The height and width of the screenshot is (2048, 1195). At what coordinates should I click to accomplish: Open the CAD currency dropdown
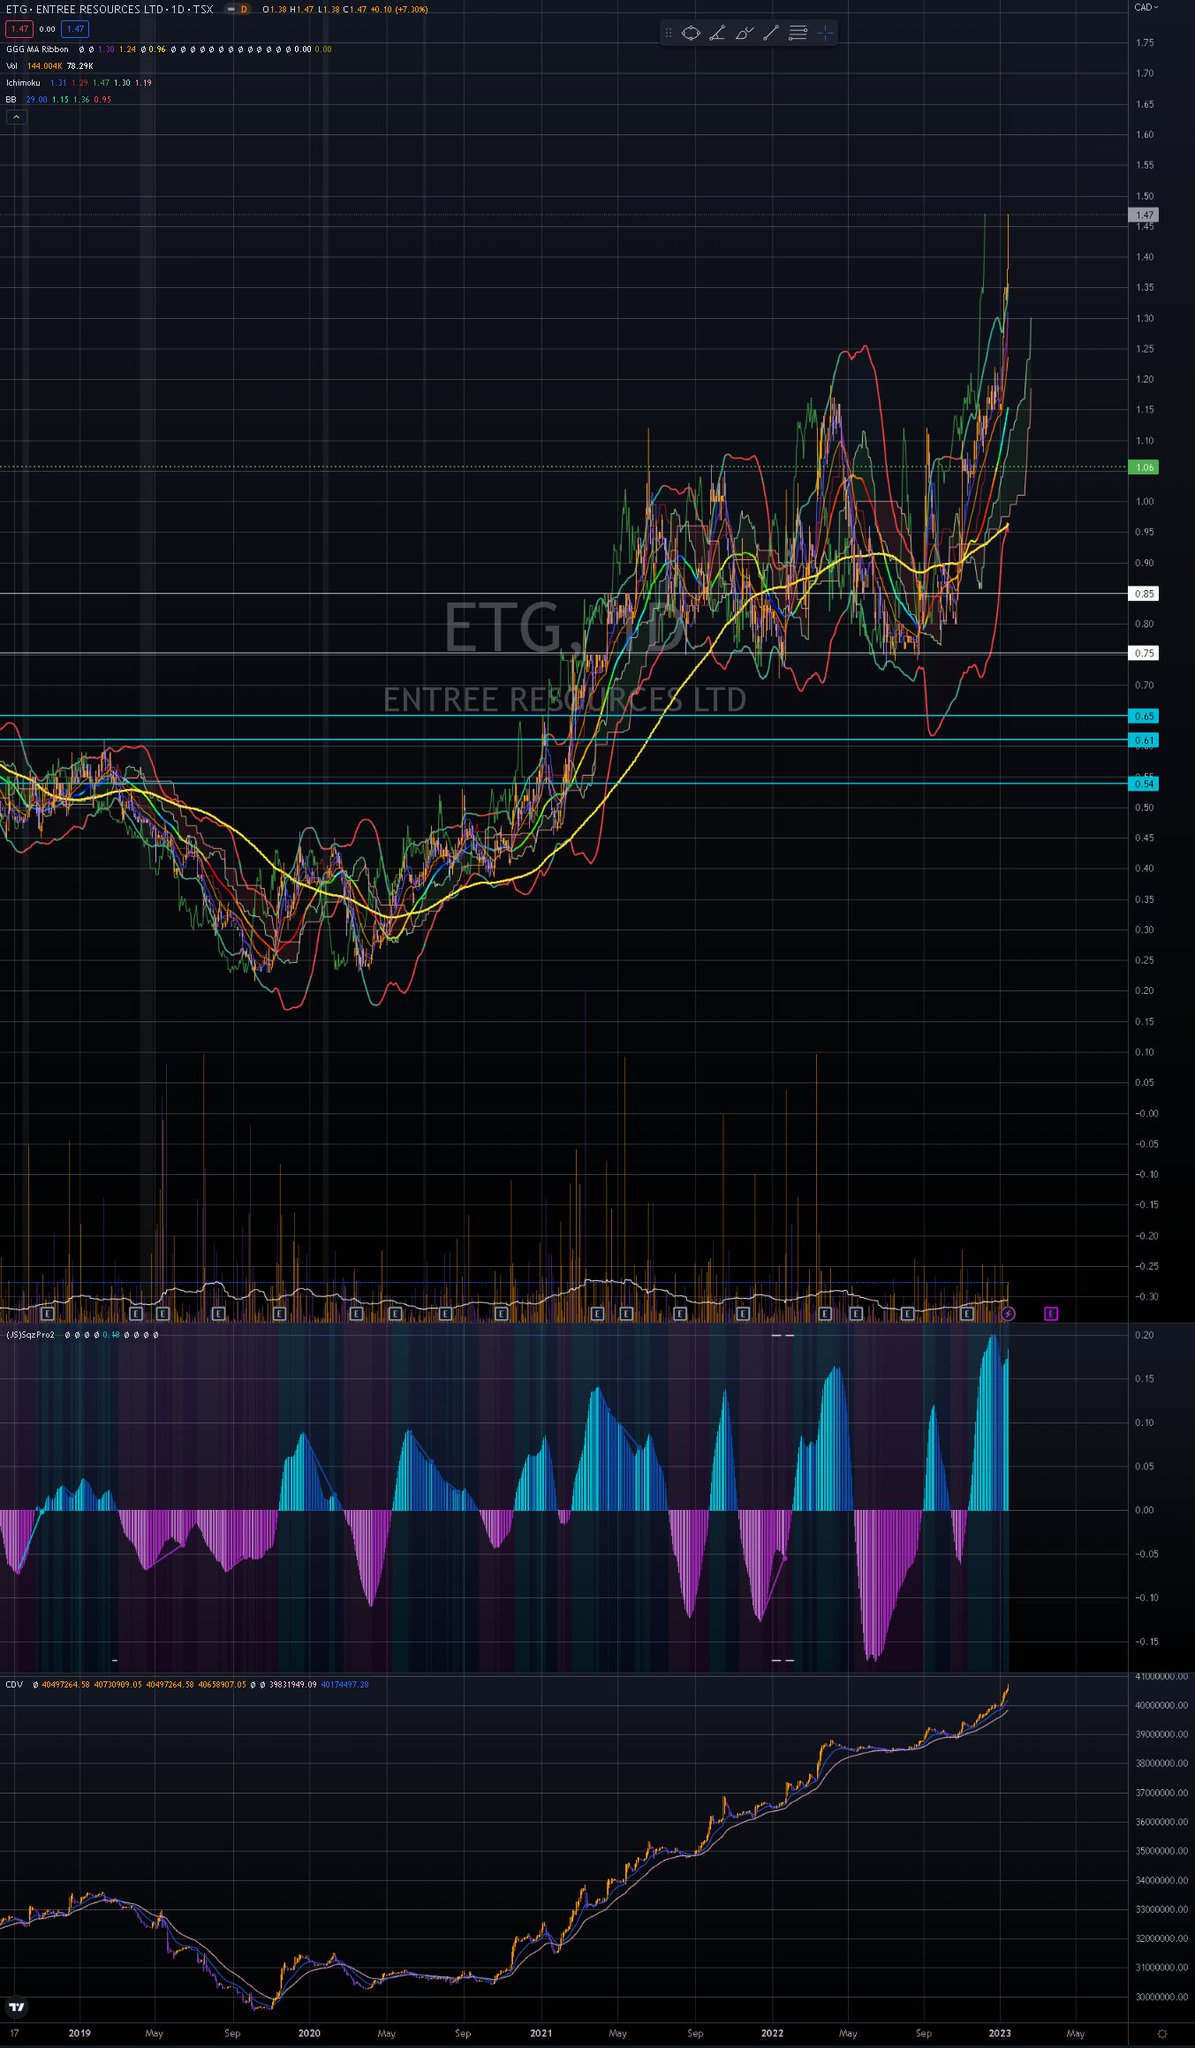[1146, 8]
